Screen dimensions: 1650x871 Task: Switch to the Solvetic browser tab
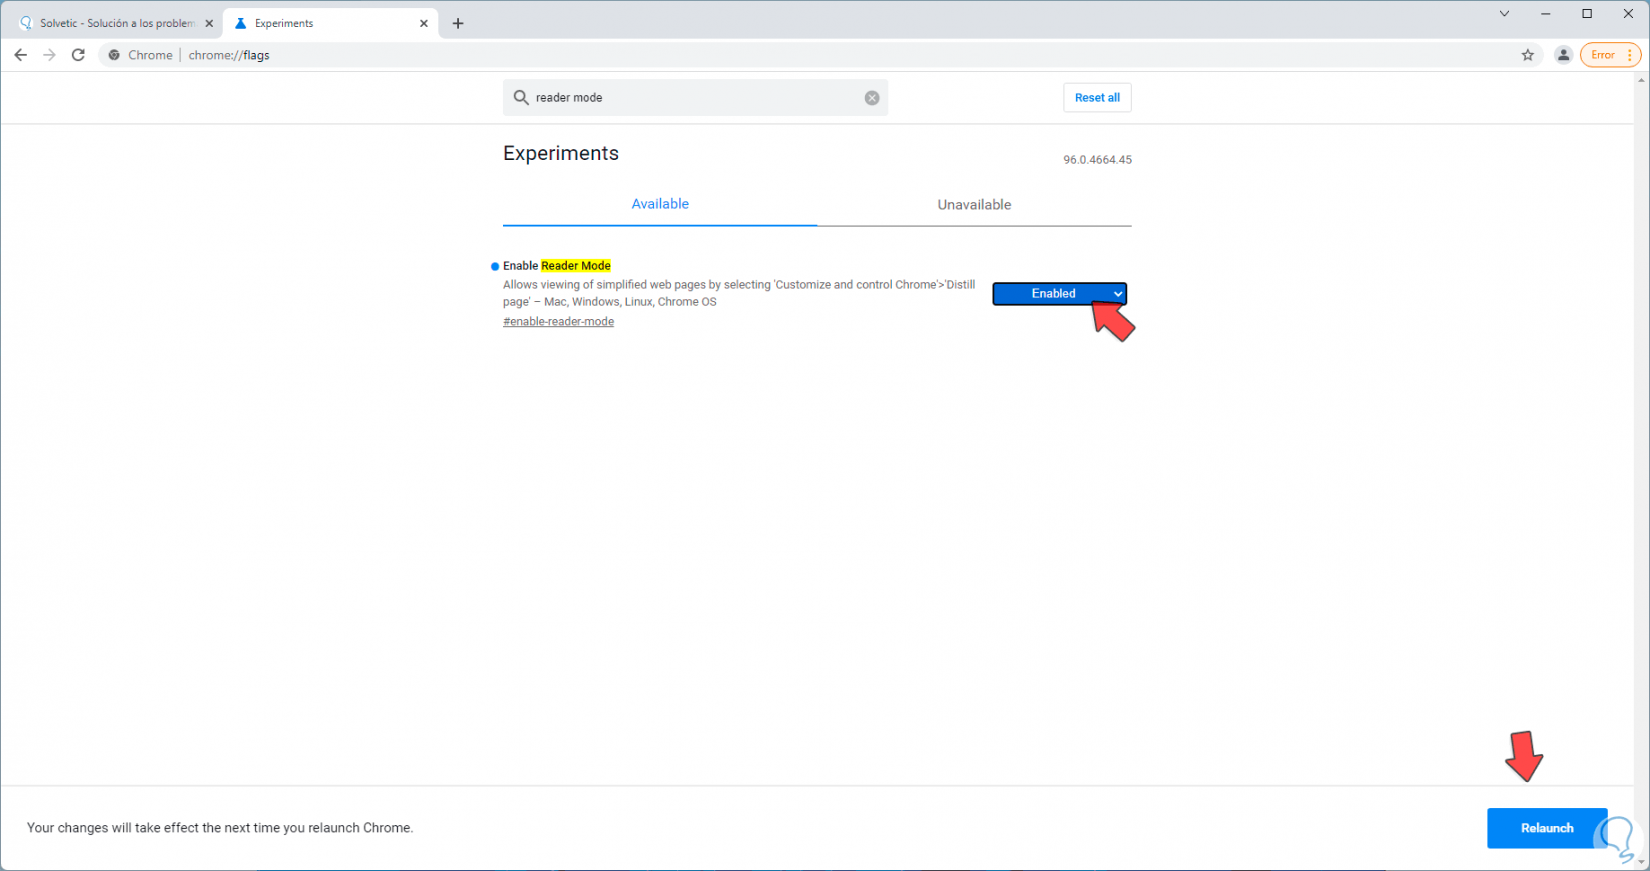pyautogui.click(x=115, y=23)
